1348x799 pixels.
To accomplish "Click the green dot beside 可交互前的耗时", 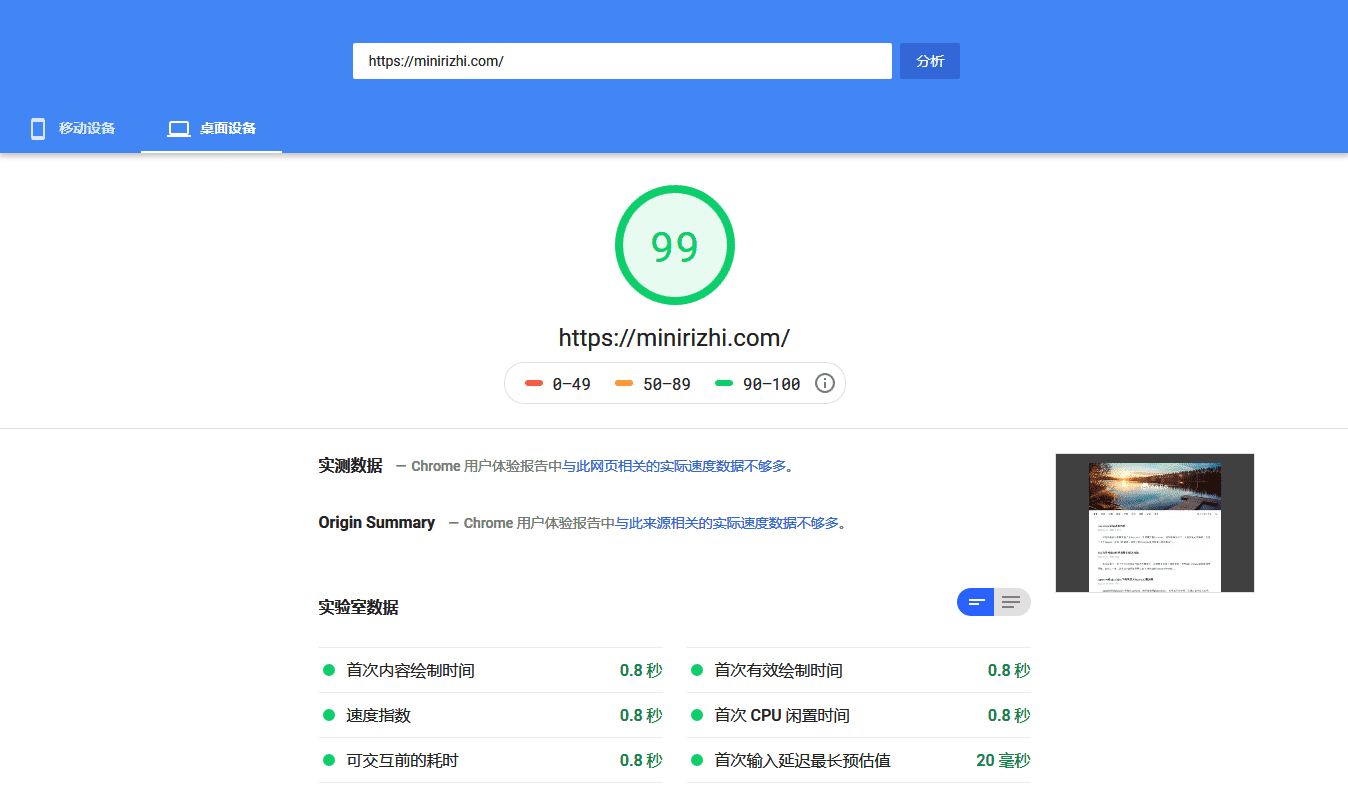I will (x=329, y=760).
